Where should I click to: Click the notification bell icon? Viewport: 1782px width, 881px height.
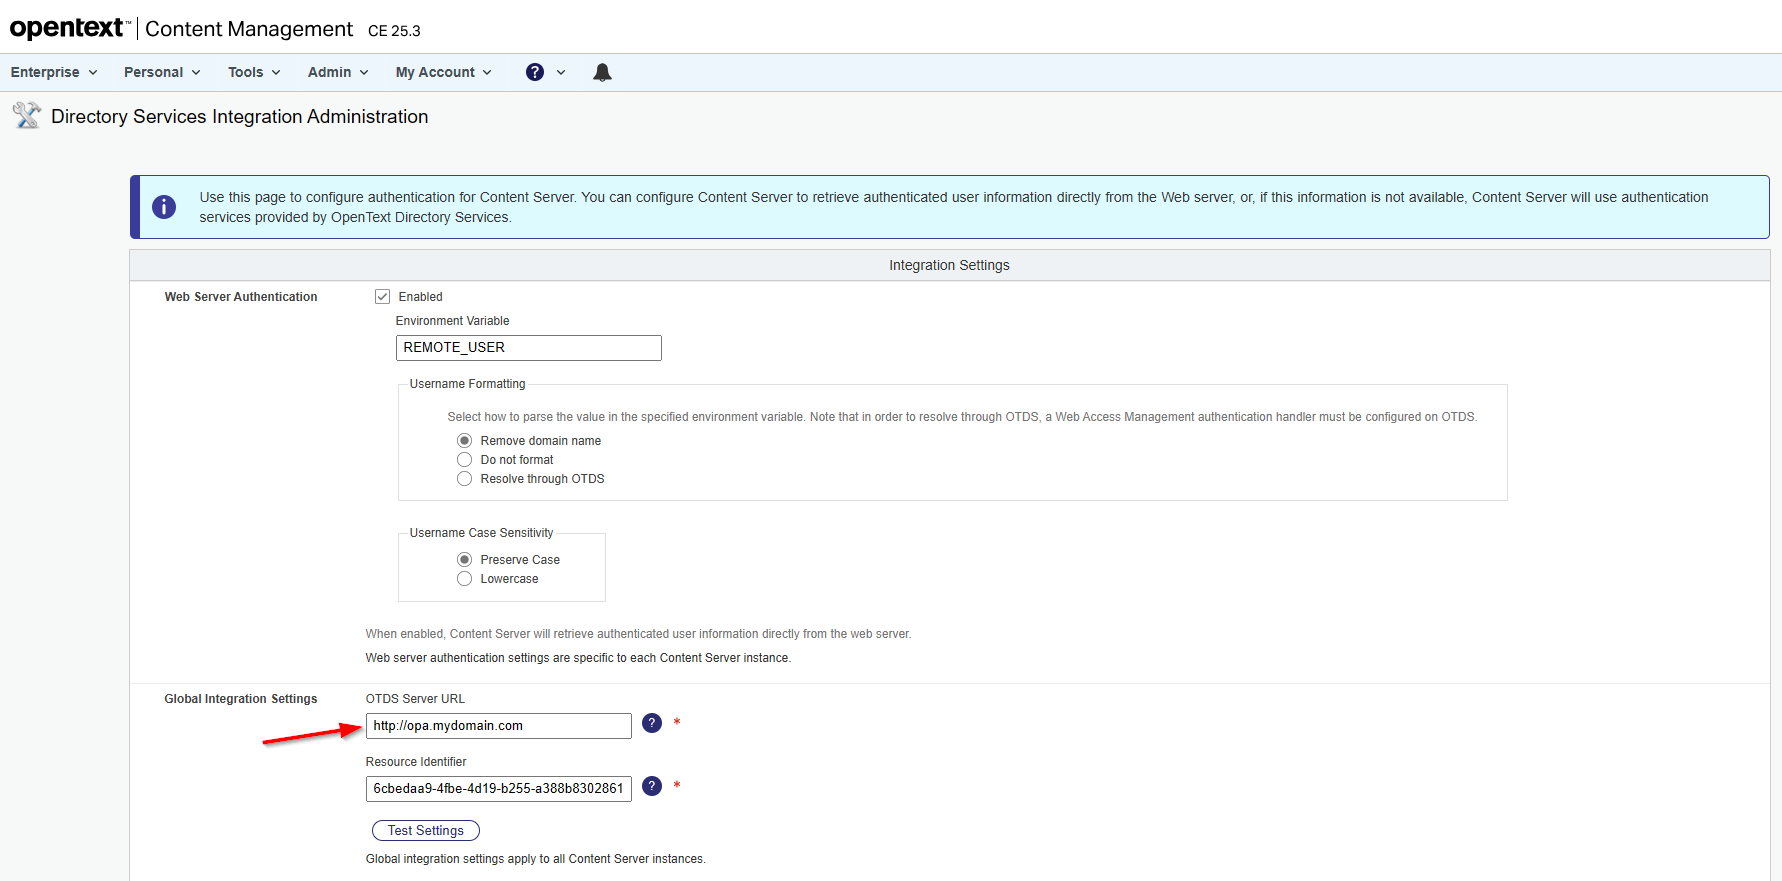(602, 72)
